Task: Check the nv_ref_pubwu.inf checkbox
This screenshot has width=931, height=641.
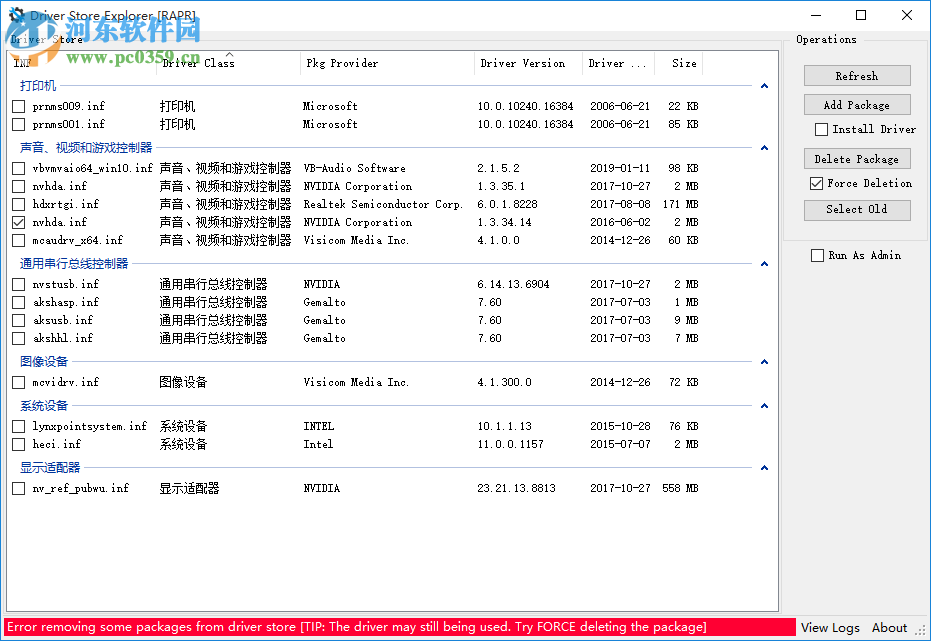Action: tap(18, 488)
